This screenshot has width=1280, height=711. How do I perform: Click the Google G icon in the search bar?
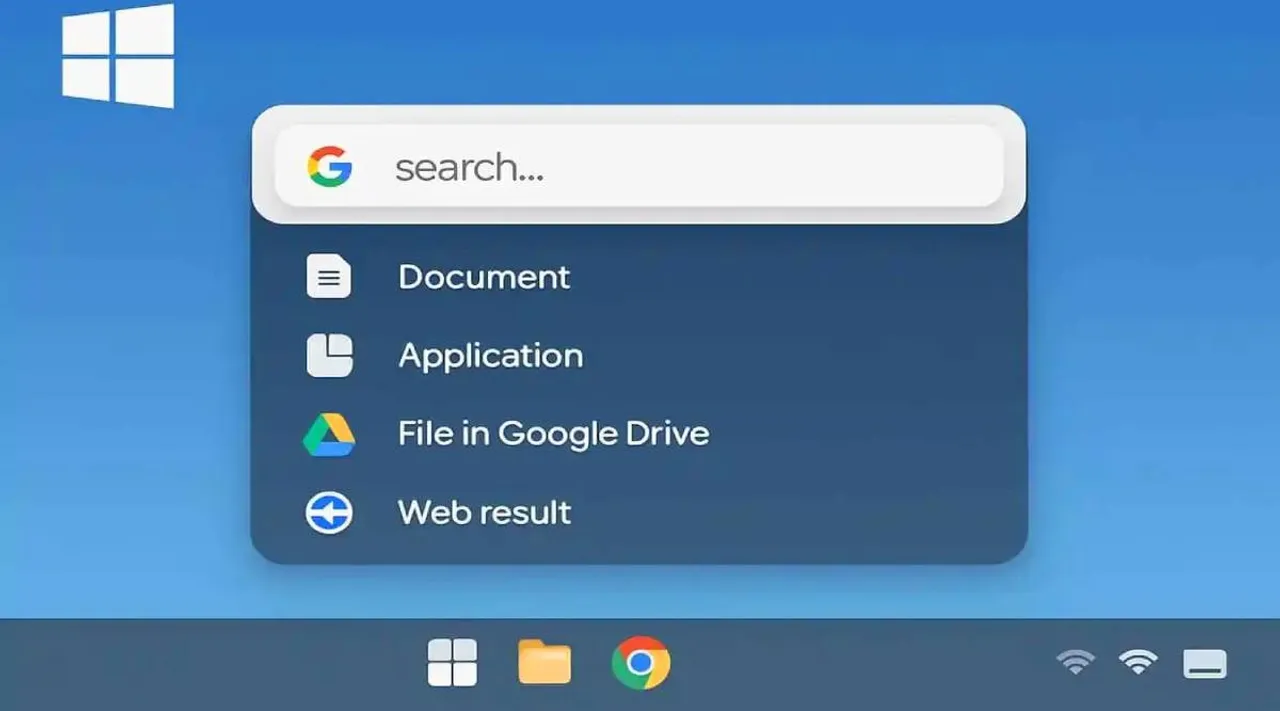tap(328, 166)
